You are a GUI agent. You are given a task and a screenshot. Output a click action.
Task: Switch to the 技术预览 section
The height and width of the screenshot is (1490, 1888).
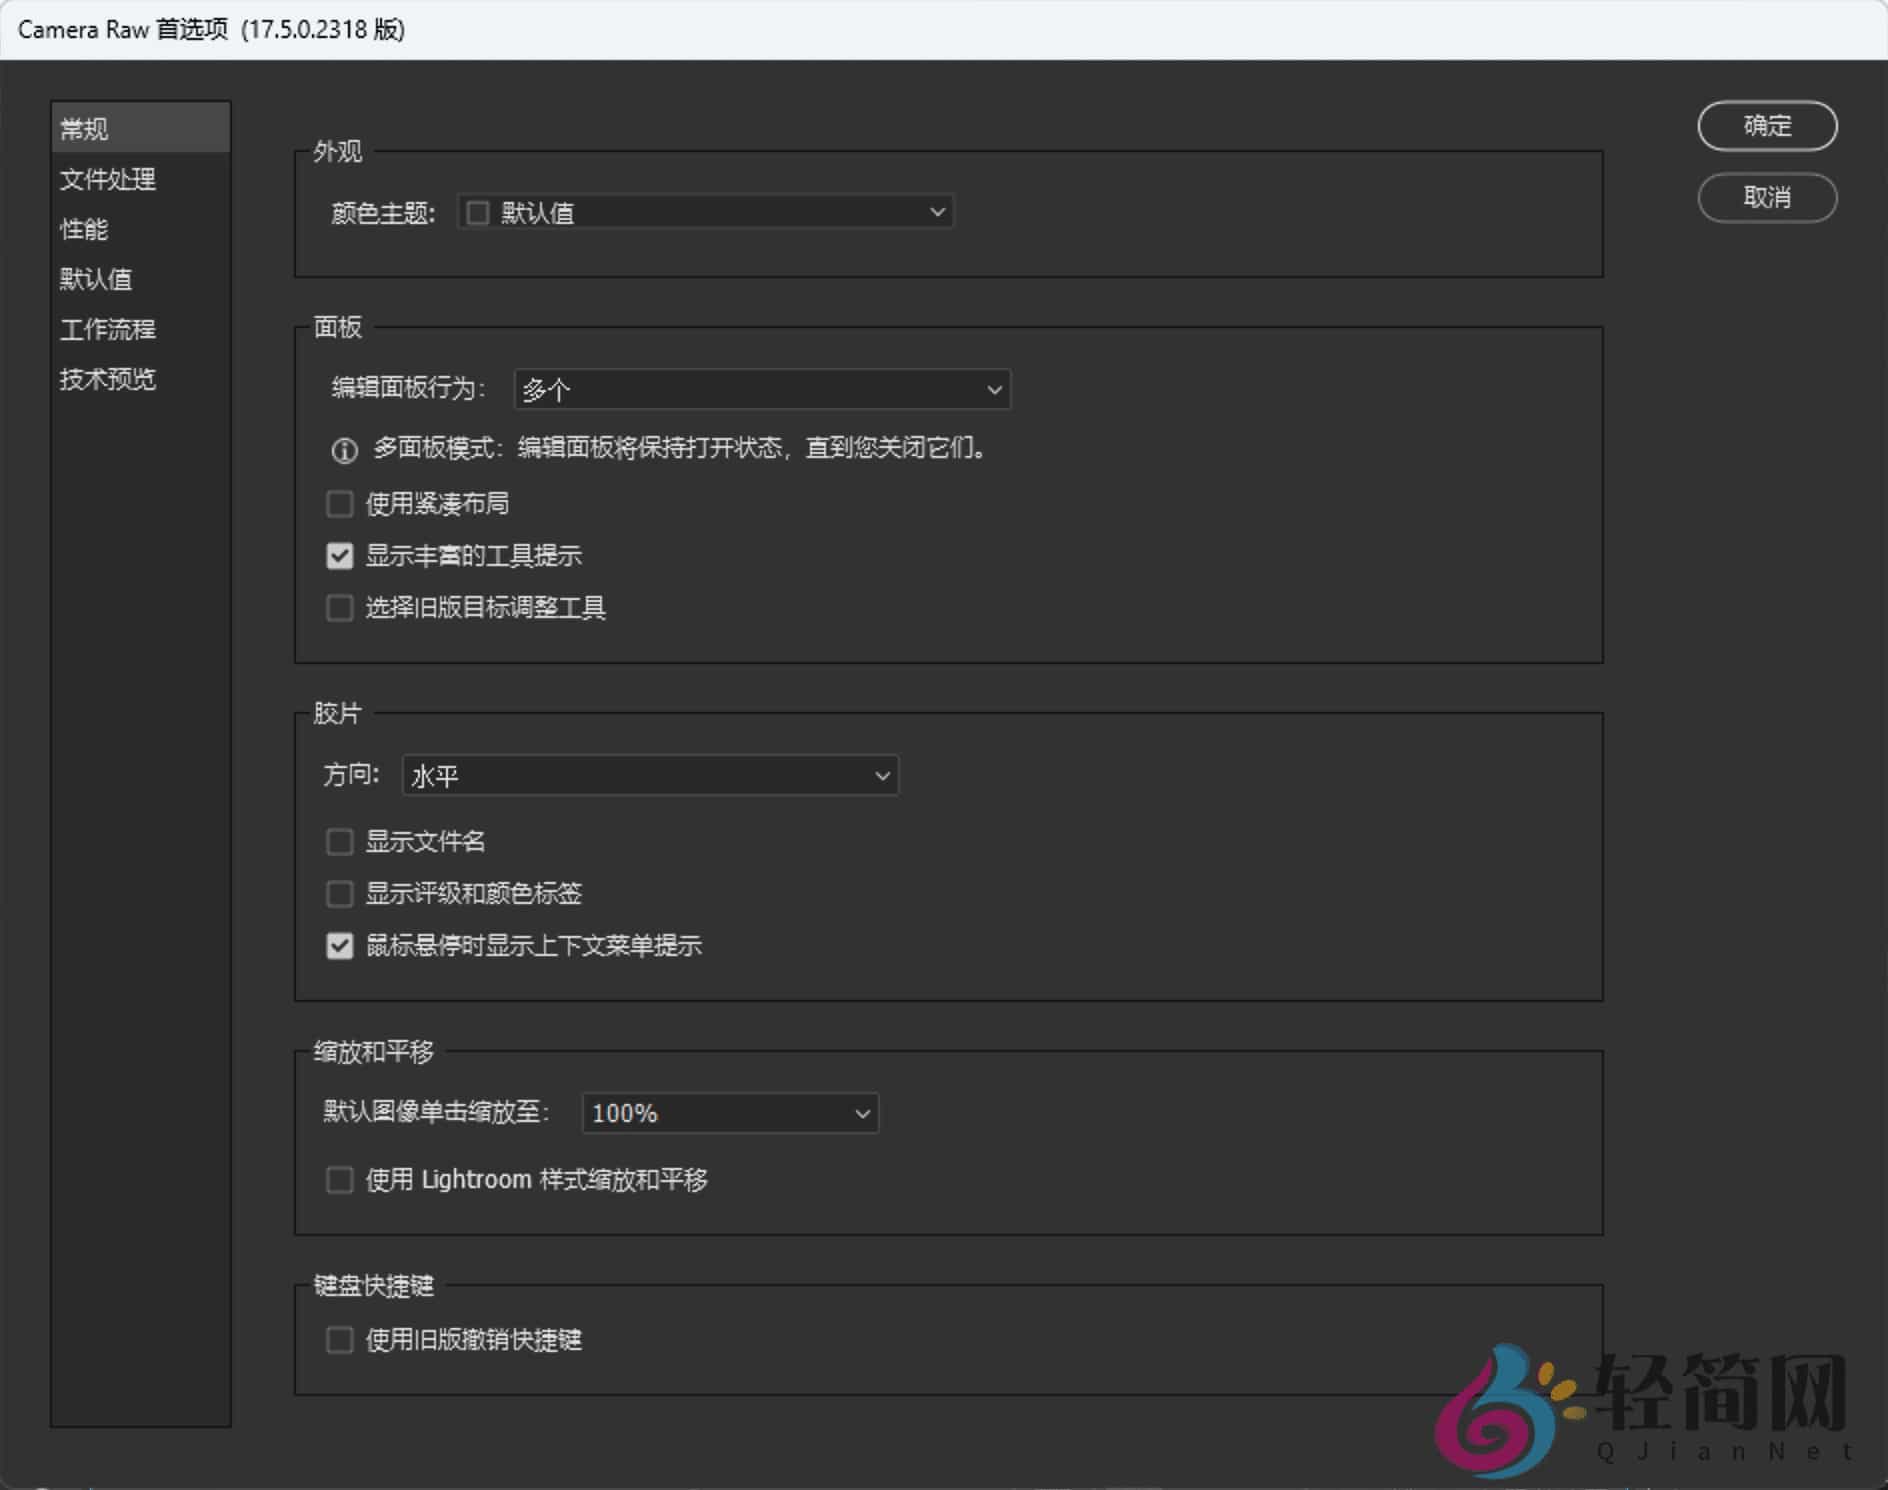[x=107, y=379]
